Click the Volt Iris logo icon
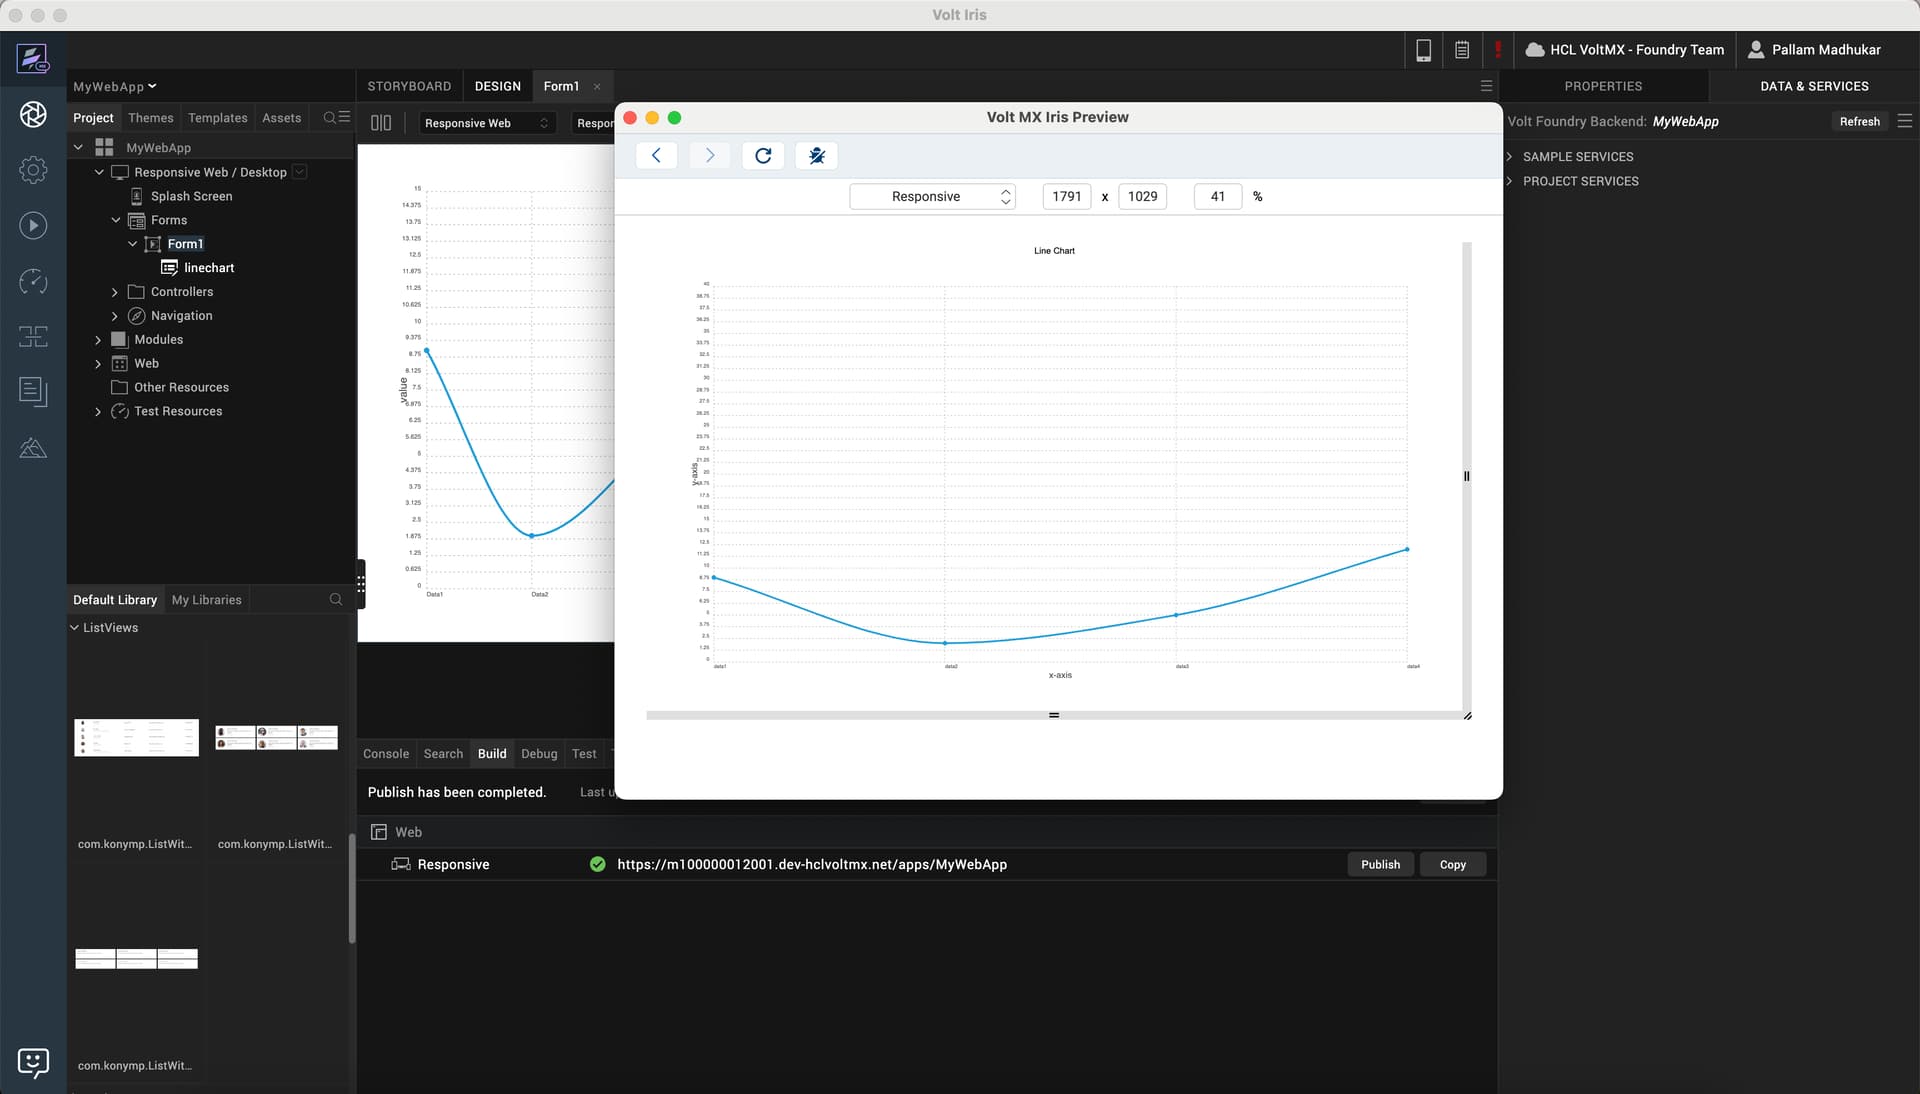 coord(33,58)
